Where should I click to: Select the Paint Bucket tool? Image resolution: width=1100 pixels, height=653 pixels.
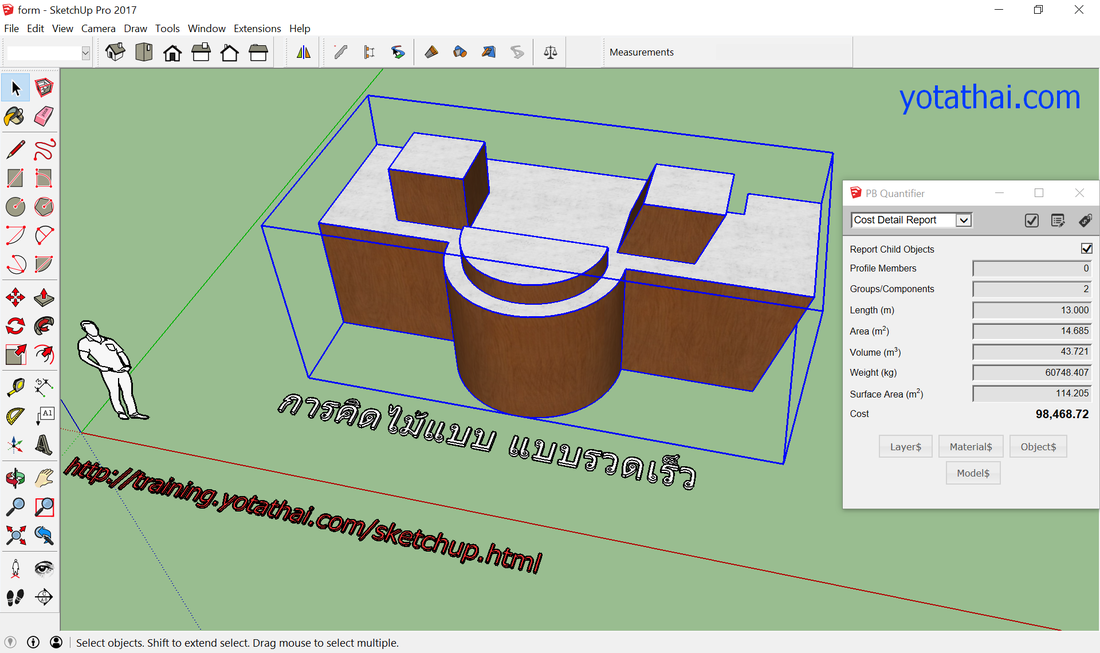15,116
